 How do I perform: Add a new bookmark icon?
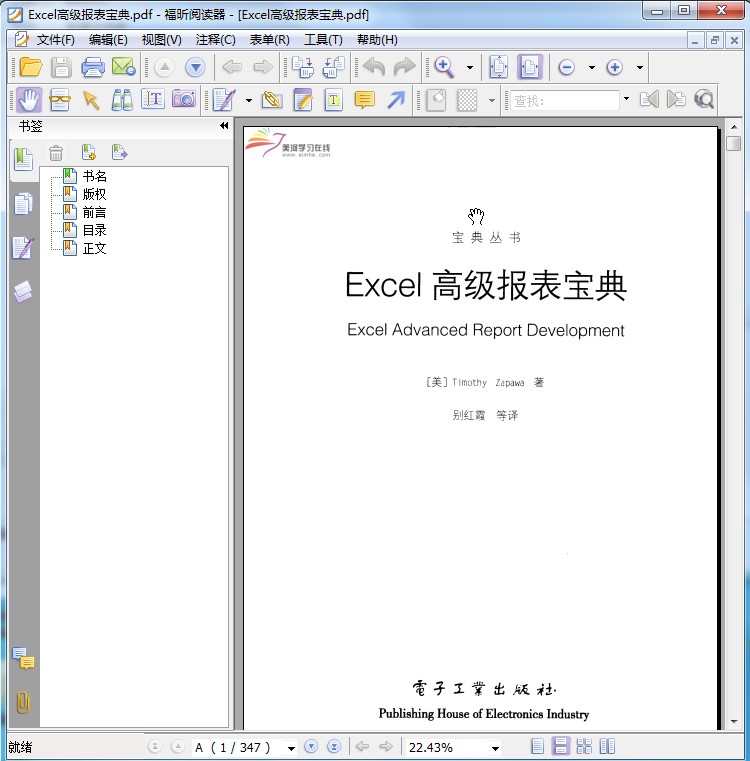(88, 152)
